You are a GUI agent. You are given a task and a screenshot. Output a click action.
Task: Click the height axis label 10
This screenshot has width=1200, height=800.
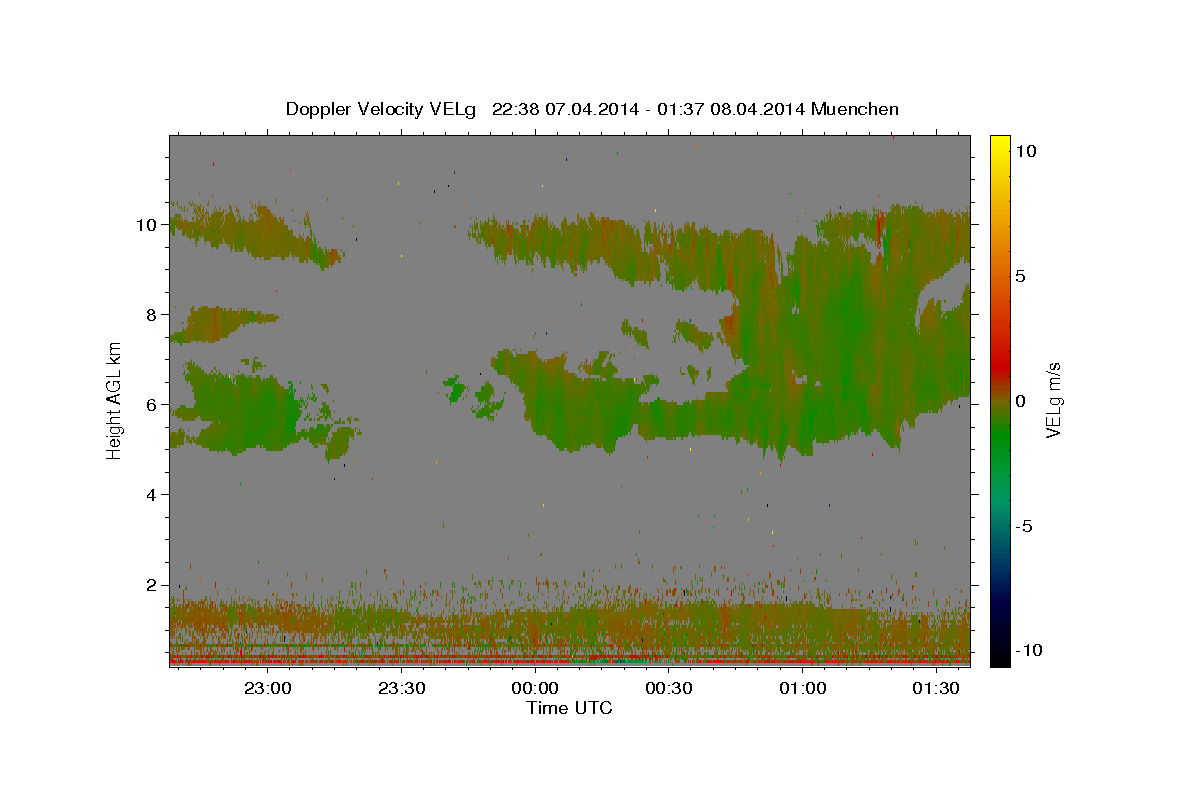point(148,224)
